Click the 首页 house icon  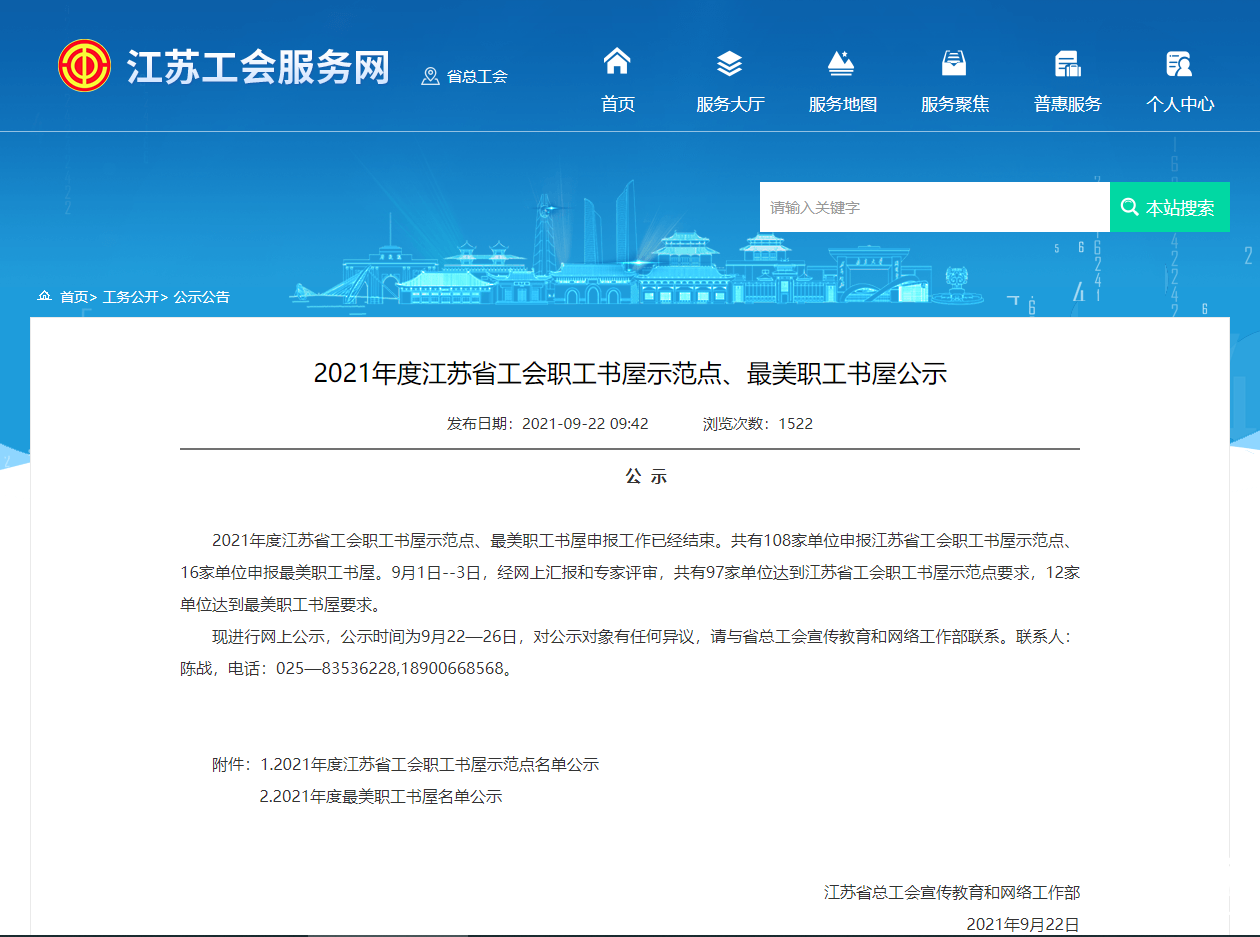coord(617,62)
